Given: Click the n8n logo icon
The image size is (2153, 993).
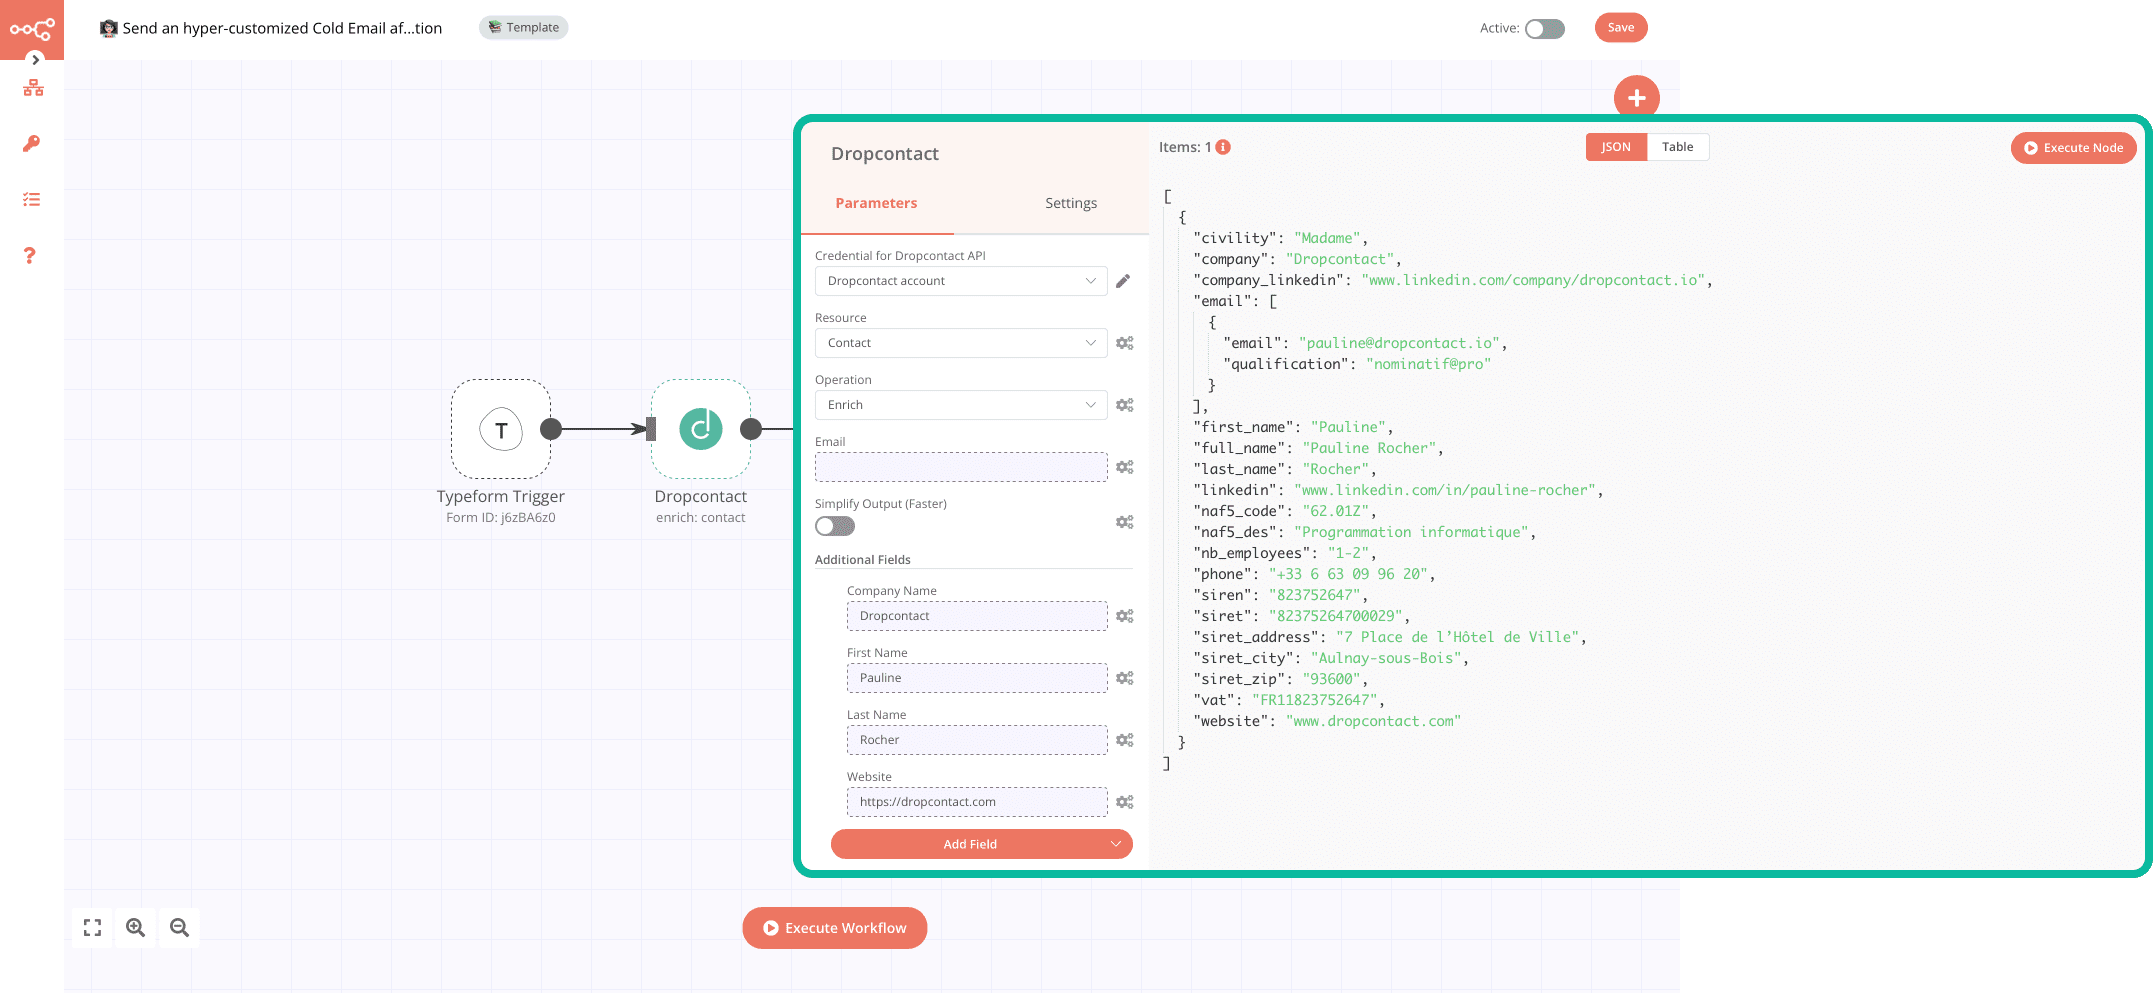Looking at the screenshot, I should 31,29.
